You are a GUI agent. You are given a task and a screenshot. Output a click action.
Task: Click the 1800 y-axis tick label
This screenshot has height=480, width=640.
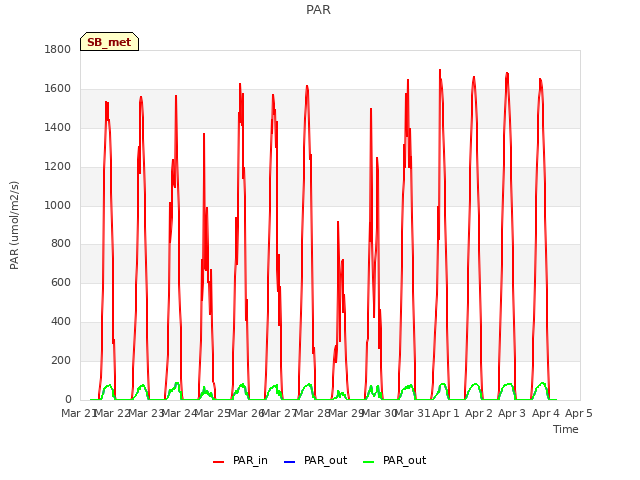tap(58, 49)
